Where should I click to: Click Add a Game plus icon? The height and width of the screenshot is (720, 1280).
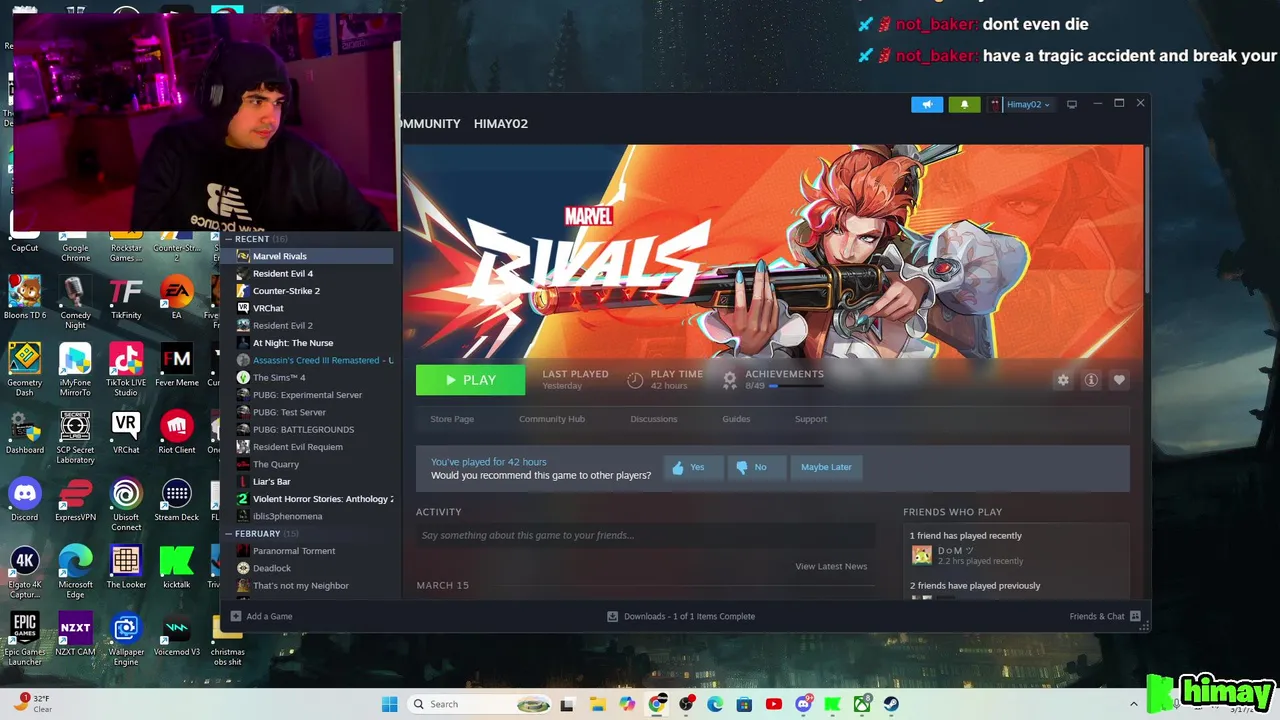click(x=236, y=616)
